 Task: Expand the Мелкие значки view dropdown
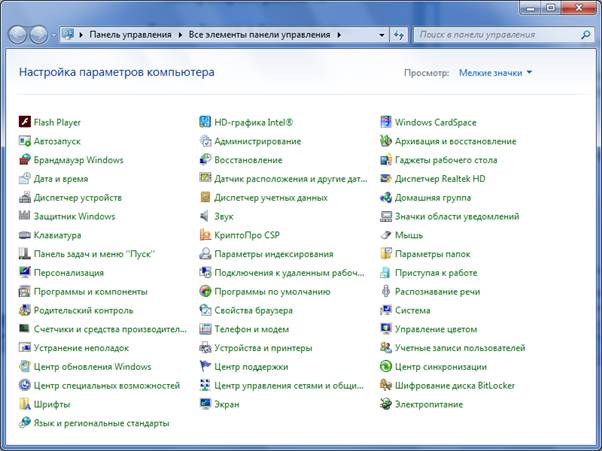tap(496, 73)
